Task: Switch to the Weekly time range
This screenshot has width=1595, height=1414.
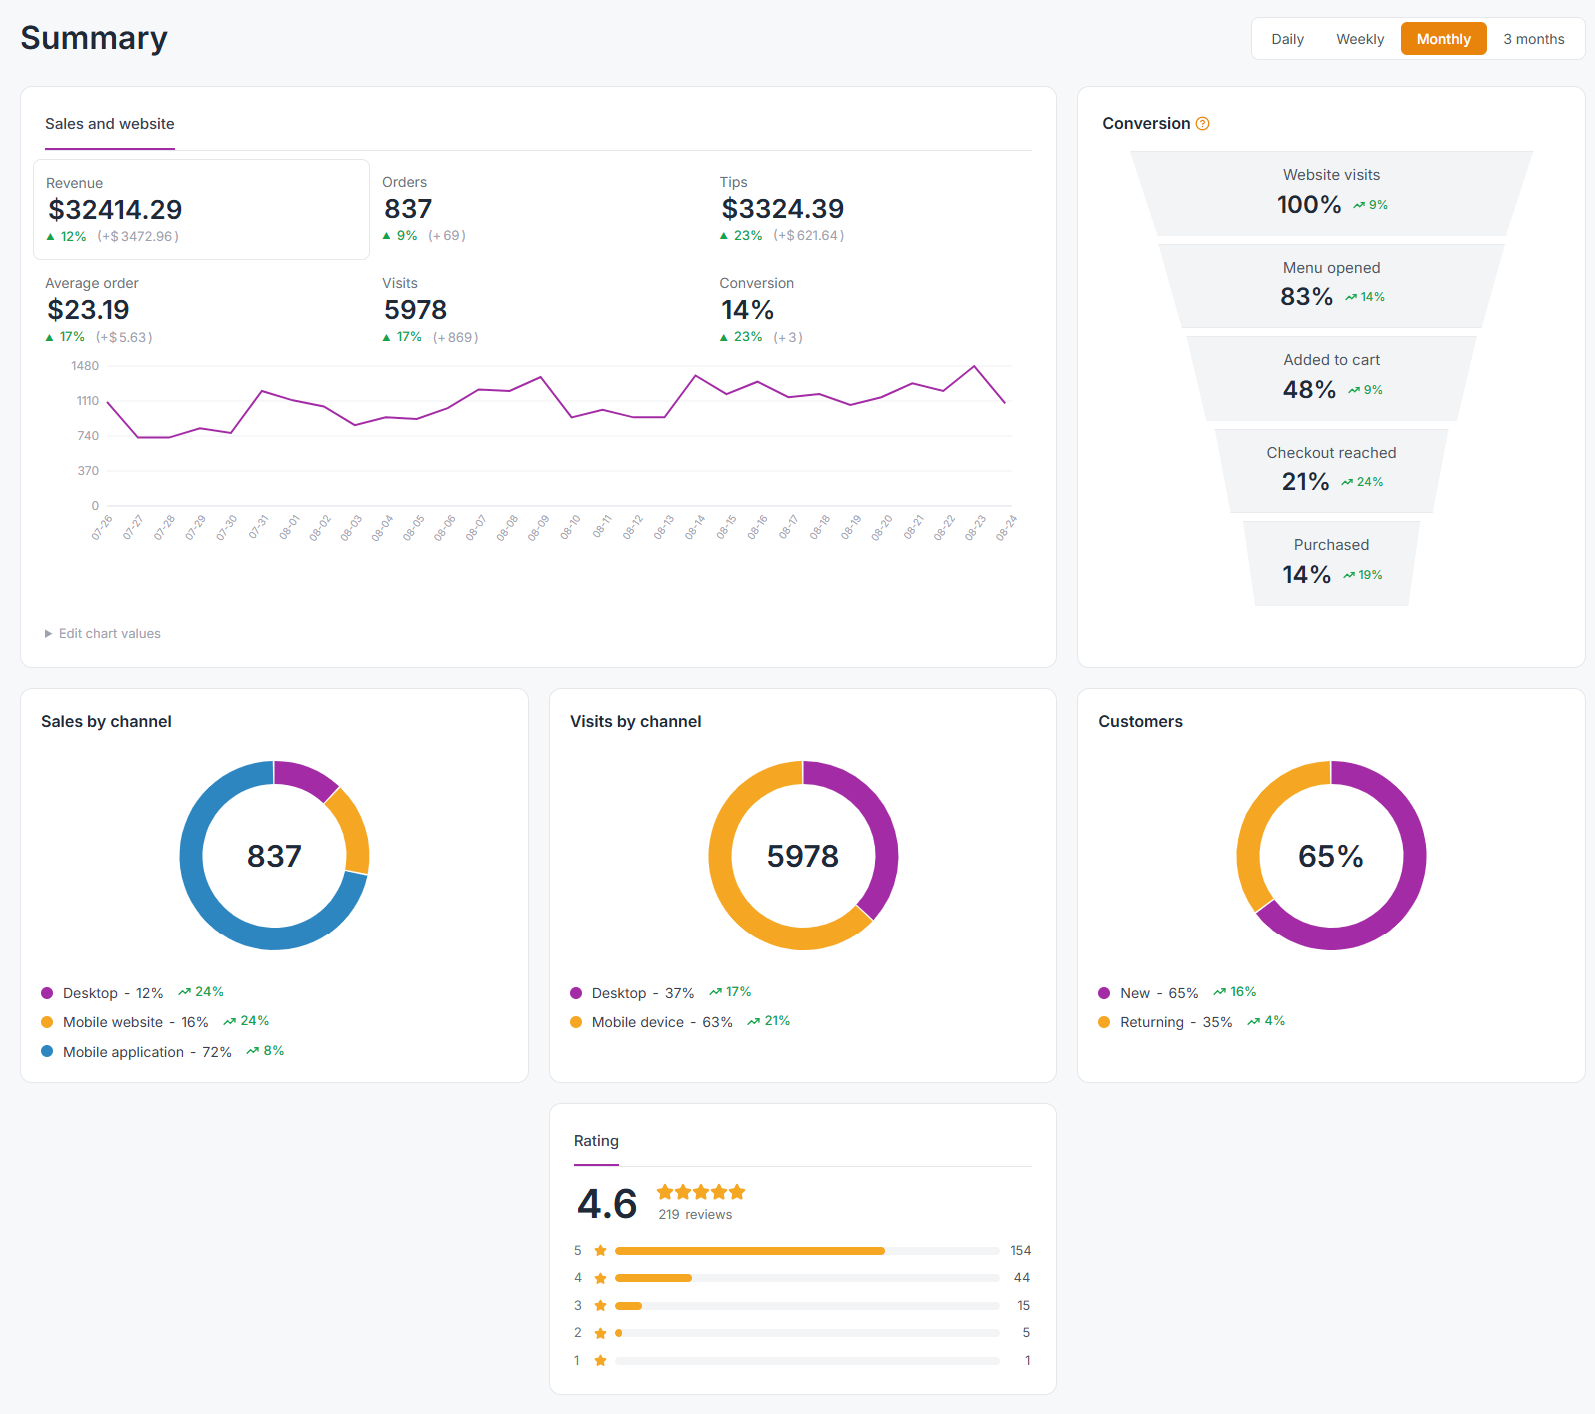Action: tap(1360, 40)
